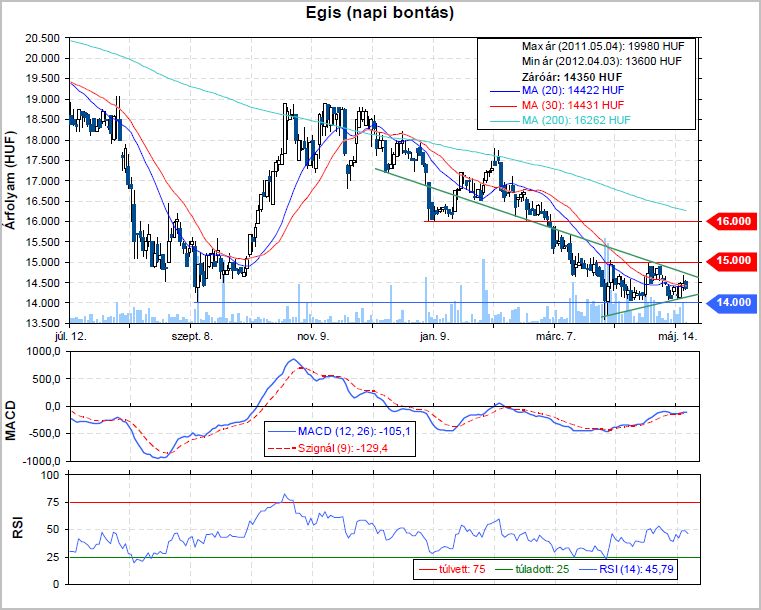The image size is (761, 610).
Task: Click the "Záróár: 14350 HUF" value
Action: pyautogui.click(x=572, y=77)
